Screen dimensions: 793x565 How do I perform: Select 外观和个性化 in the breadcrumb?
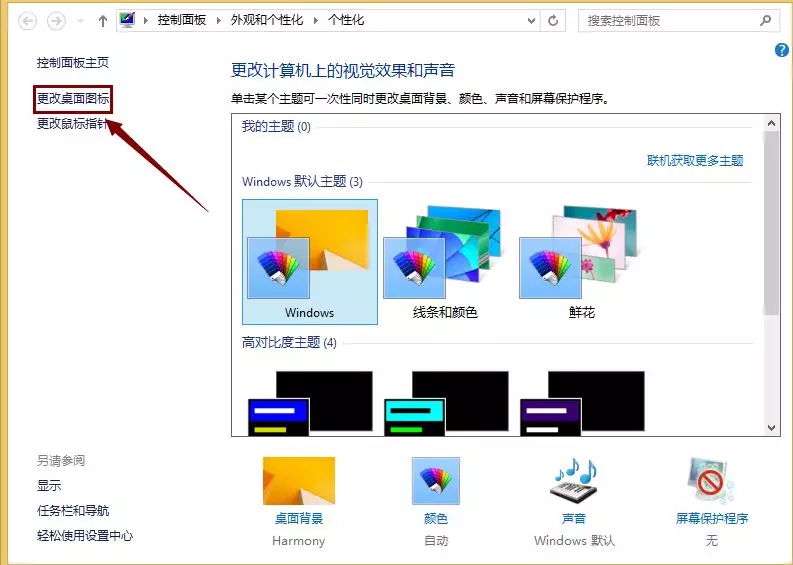[x=267, y=20]
